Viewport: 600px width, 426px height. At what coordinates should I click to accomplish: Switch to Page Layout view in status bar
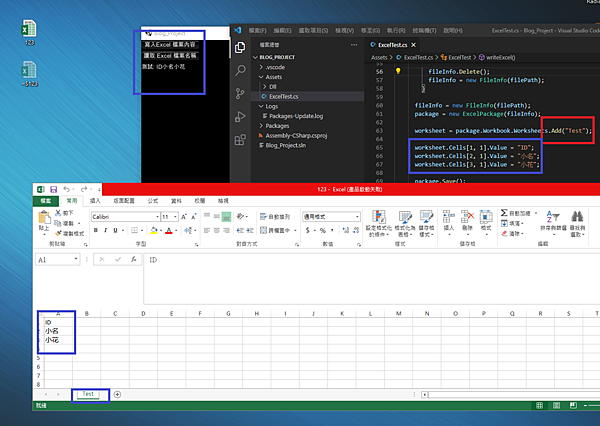tap(556, 405)
